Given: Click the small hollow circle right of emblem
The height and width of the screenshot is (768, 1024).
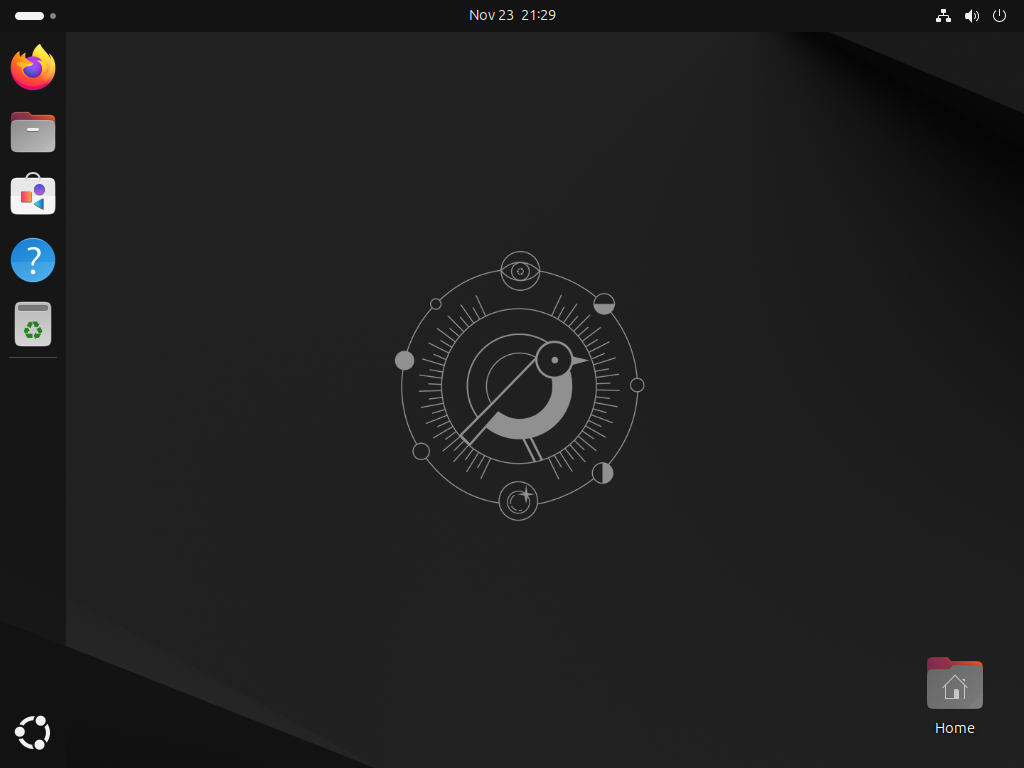Looking at the screenshot, I should tap(637, 385).
